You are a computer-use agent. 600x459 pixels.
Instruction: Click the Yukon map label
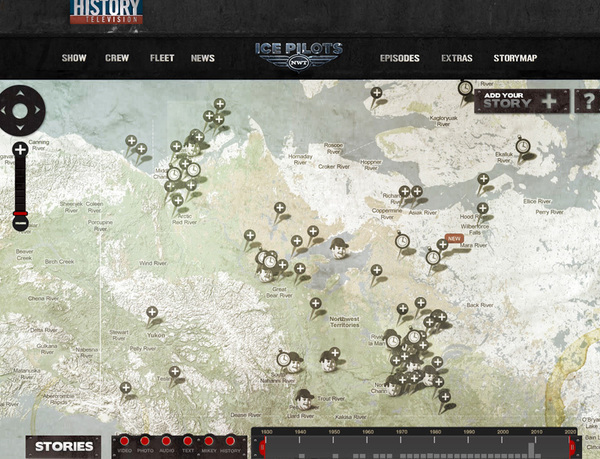[x=156, y=335]
